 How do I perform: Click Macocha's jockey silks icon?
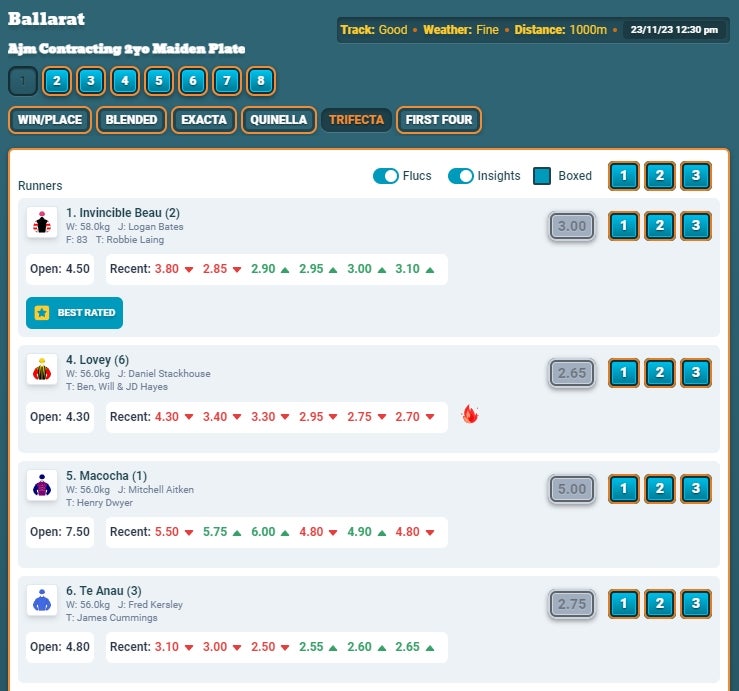click(x=42, y=485)
